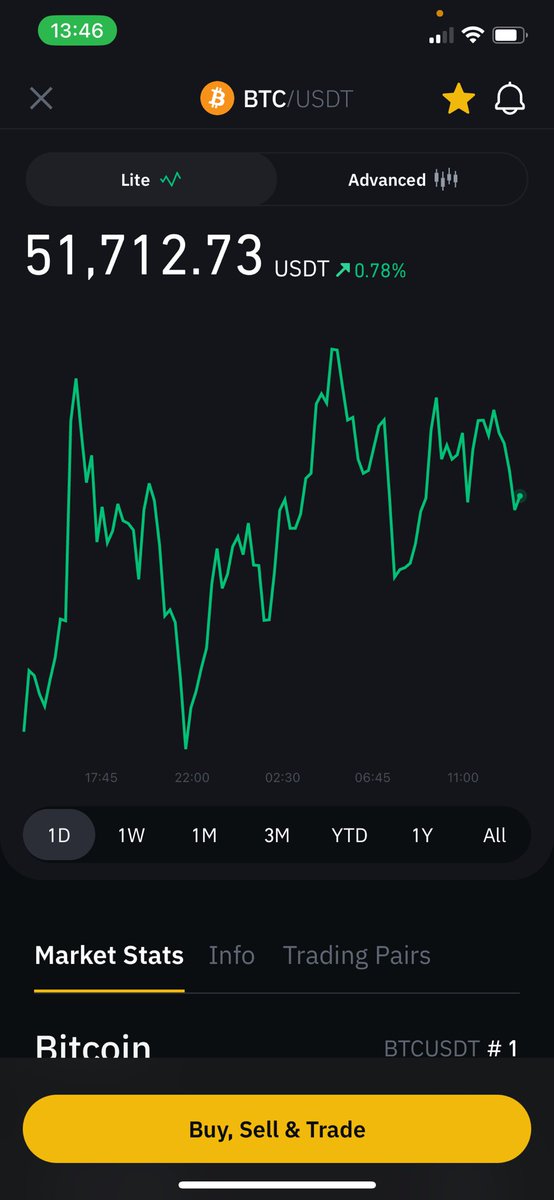Tap the Wi-Fi icon in status bar
Screen dimensions: 554x1200
tap(471, 35)
